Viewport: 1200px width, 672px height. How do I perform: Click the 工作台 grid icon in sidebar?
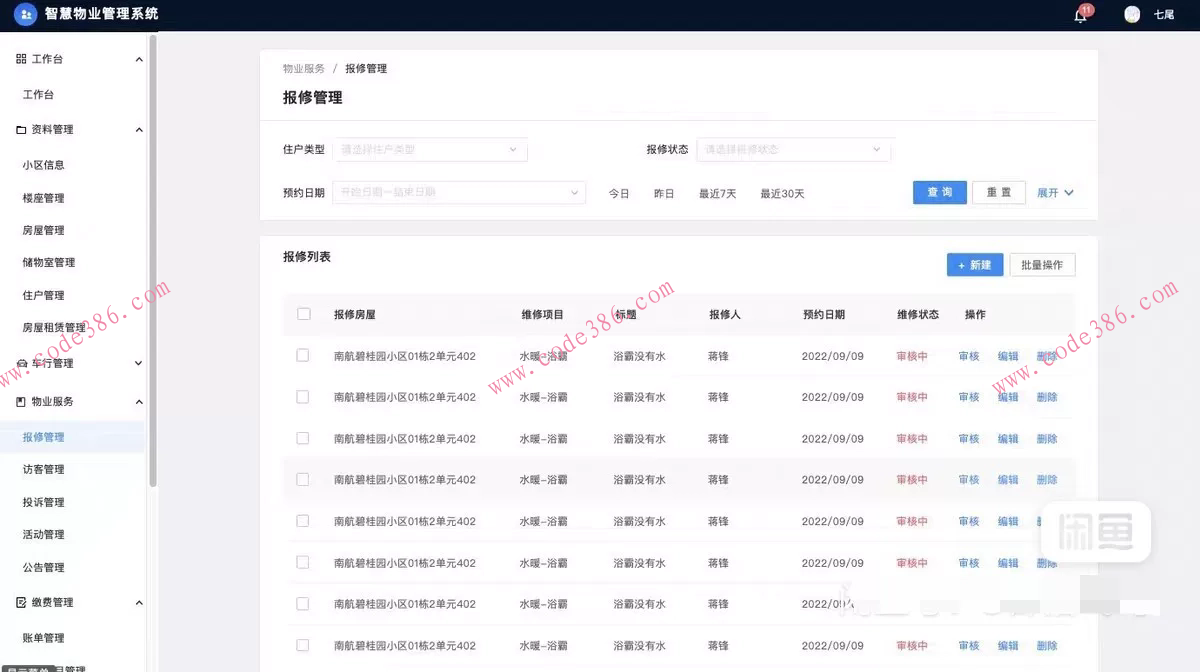pos(22,59)
